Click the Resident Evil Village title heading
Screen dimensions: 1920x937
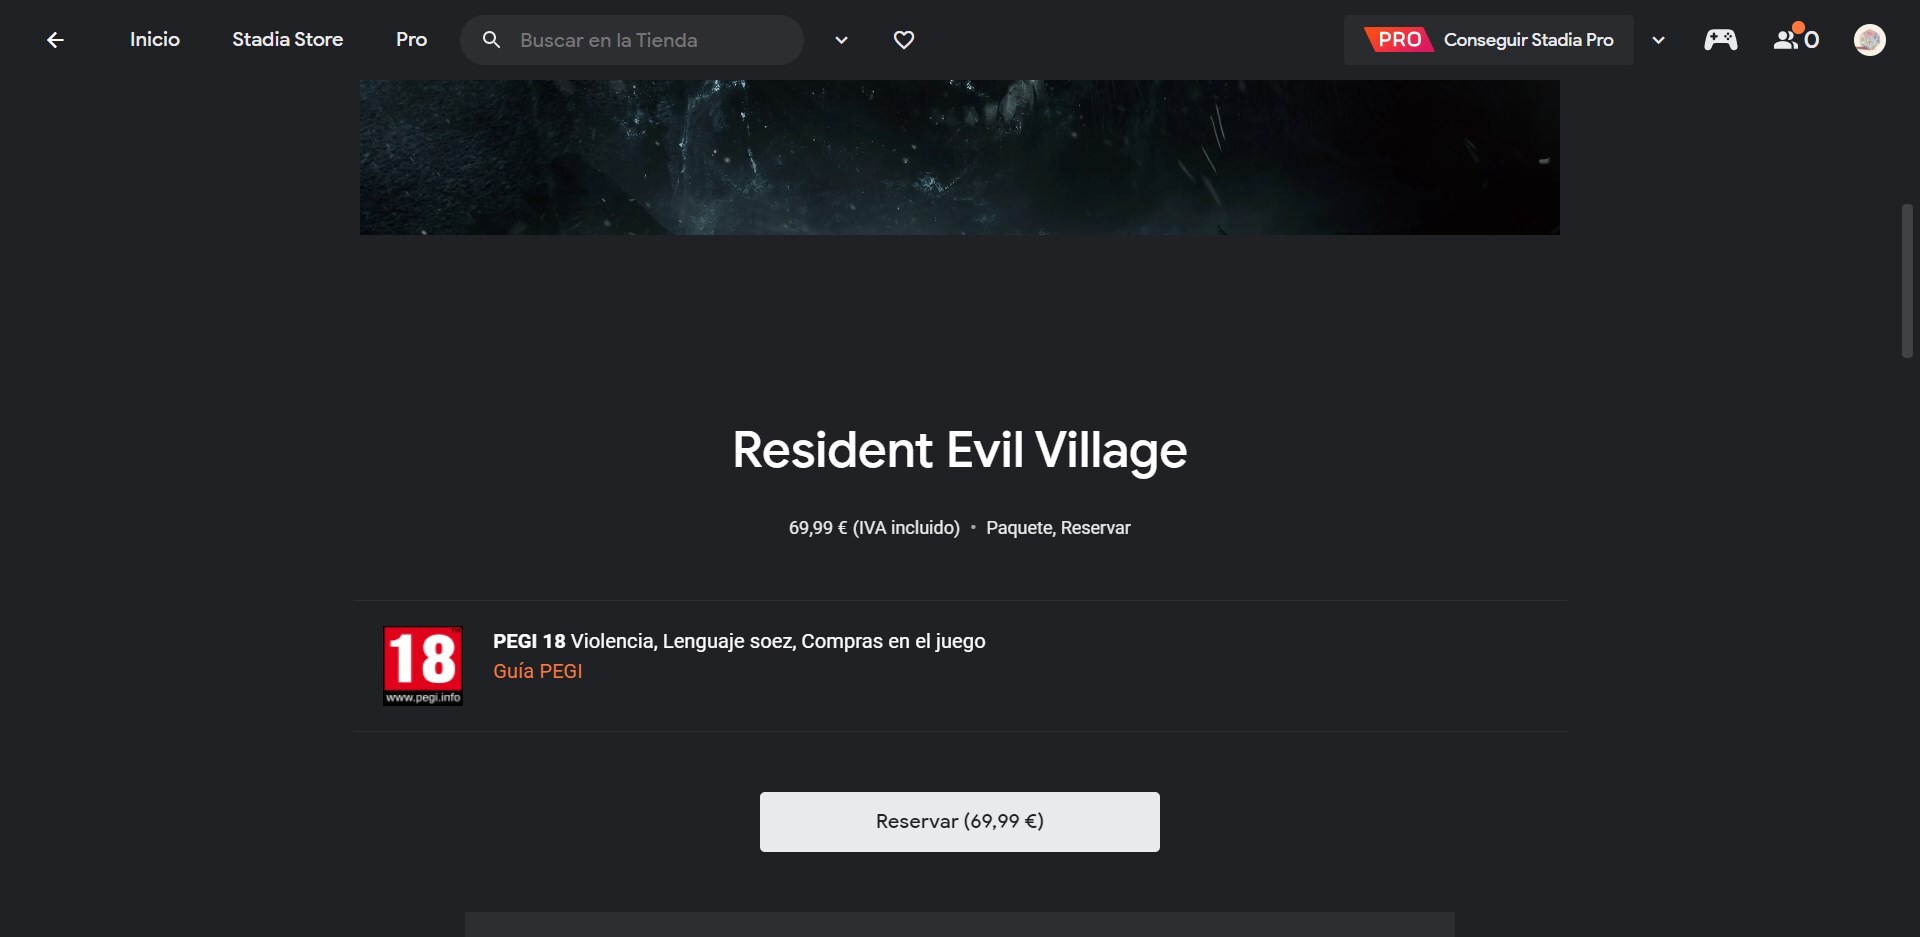[960, 450]
